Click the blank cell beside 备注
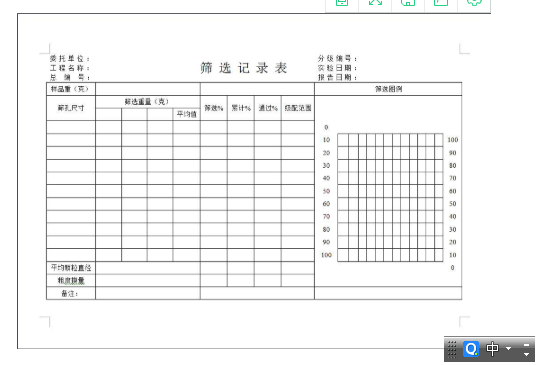The width and height of the screenshot is (550, 365). point(148,293)
